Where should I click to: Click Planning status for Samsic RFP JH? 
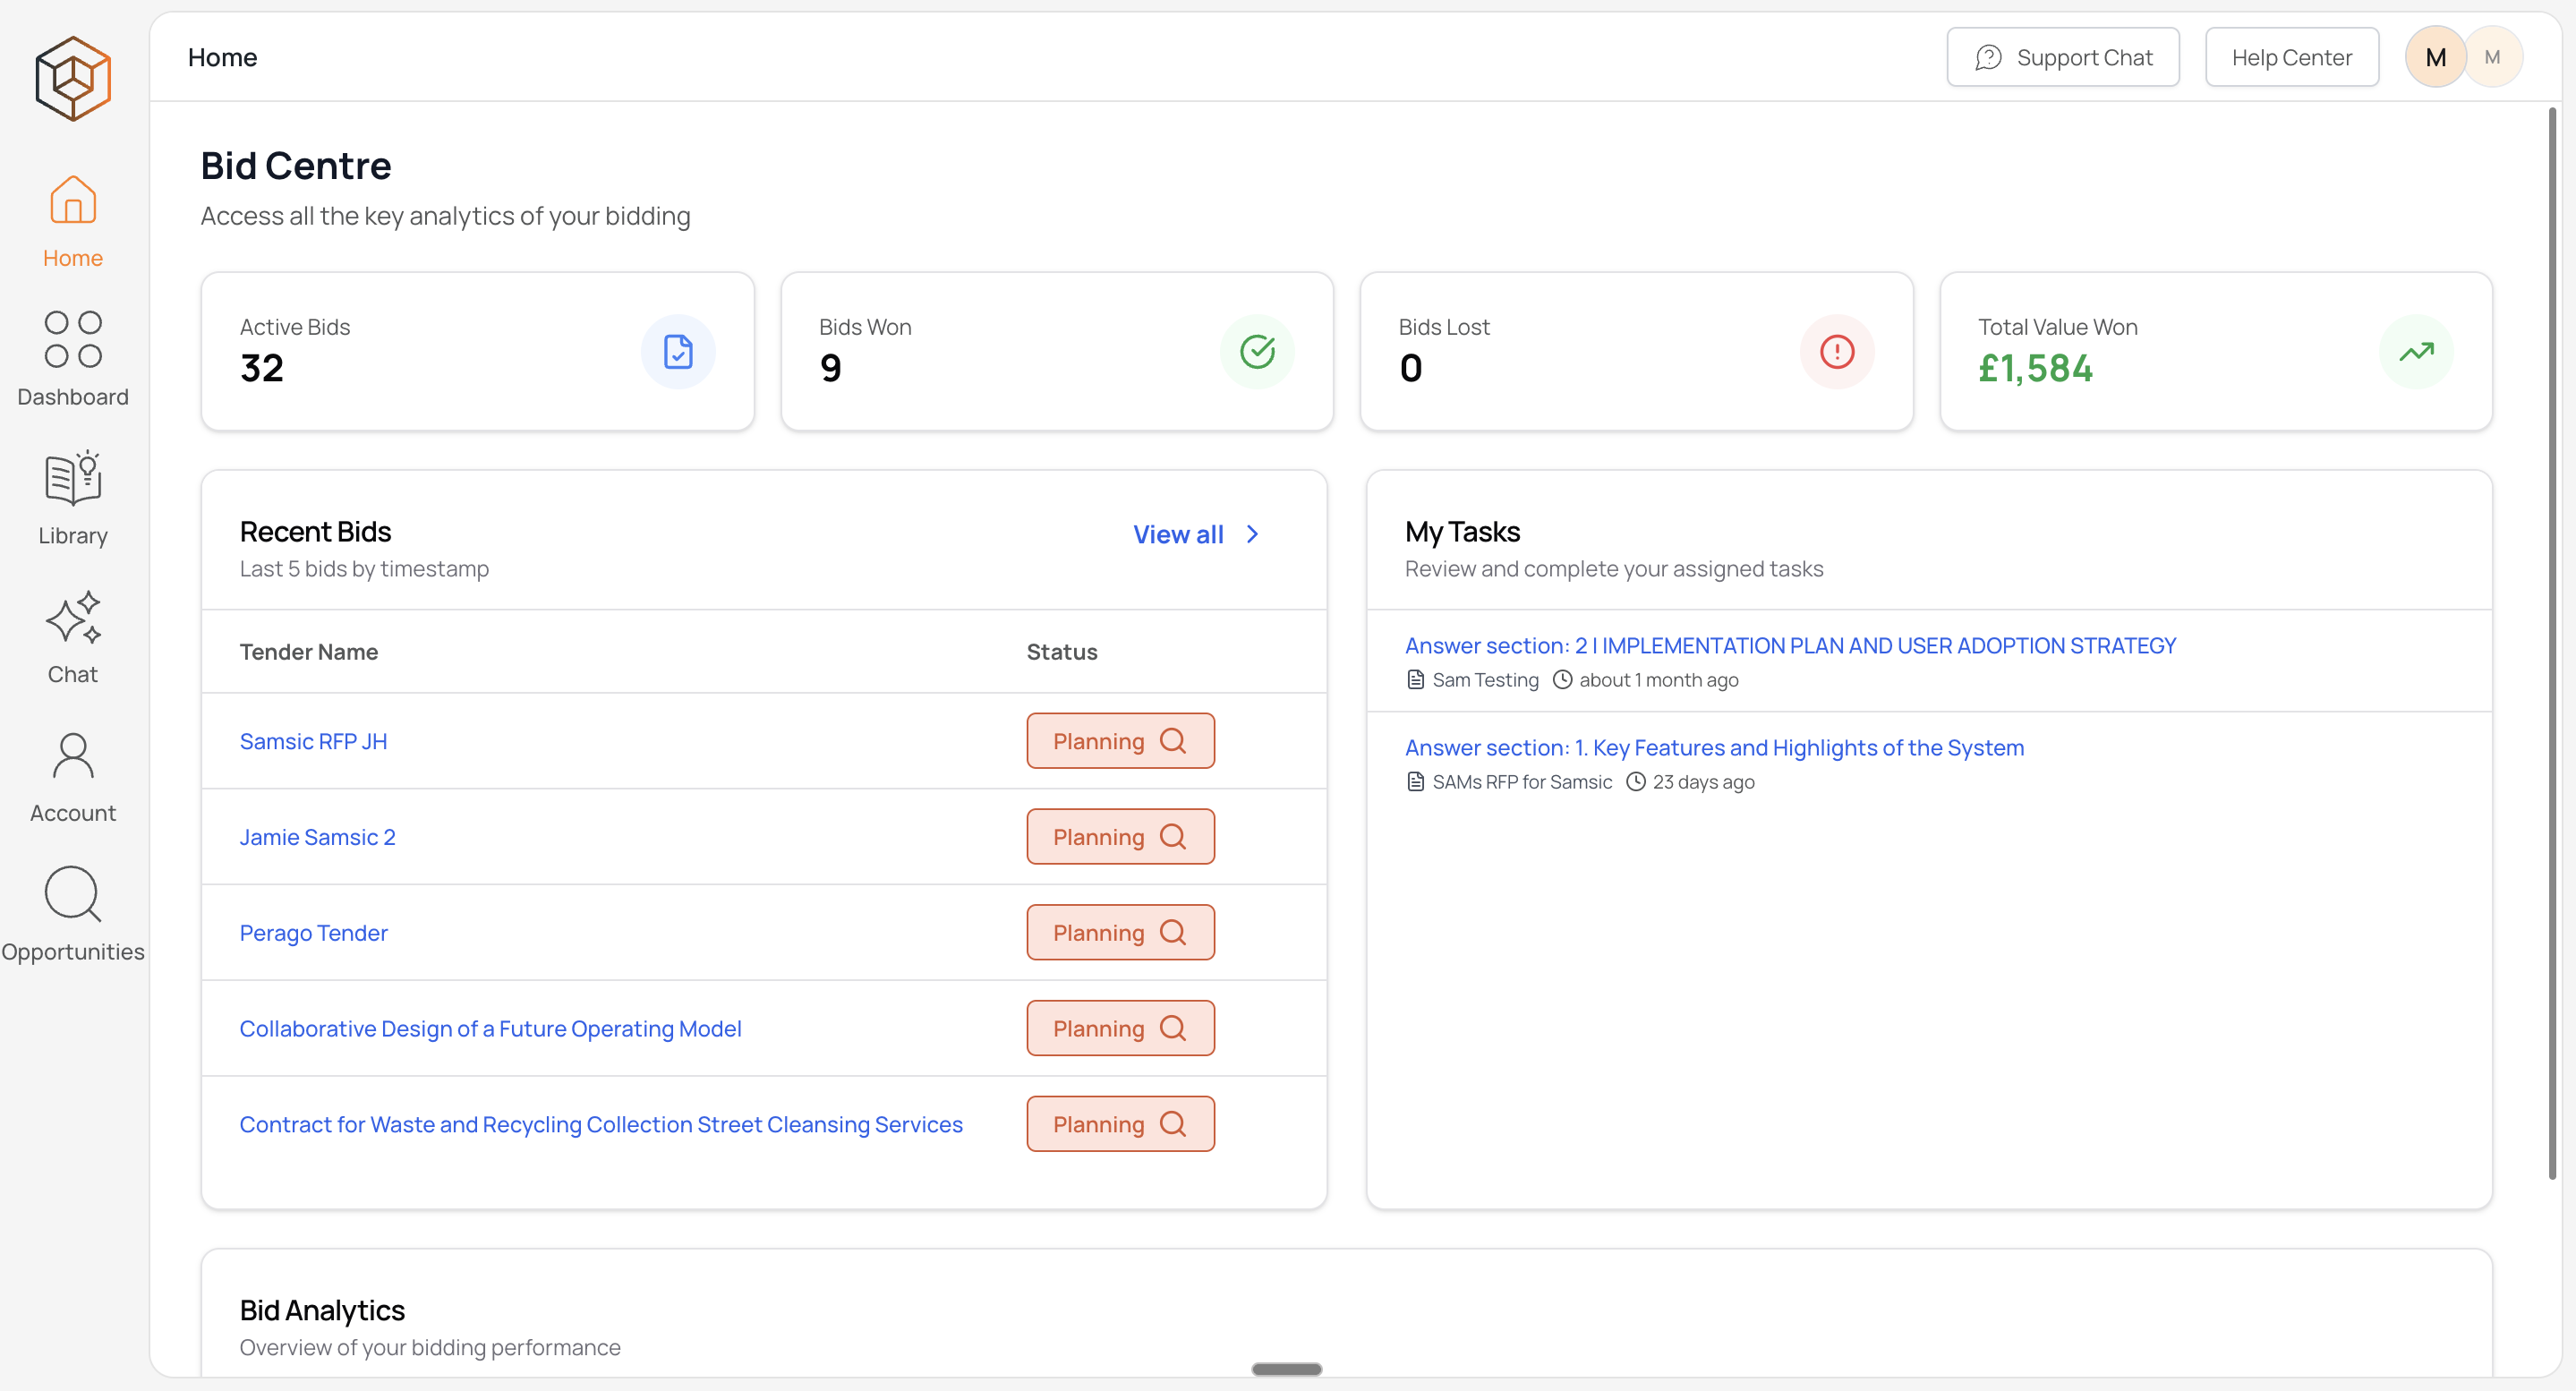pos(1120,741)
